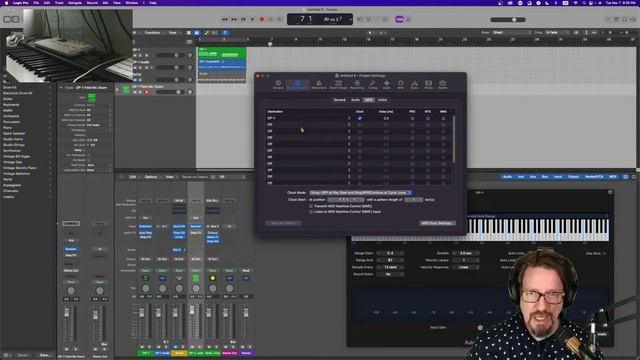Switch to the Audio tab in Synchronization
The height and width of the screenshot is (360, 640).
(356, 100)
